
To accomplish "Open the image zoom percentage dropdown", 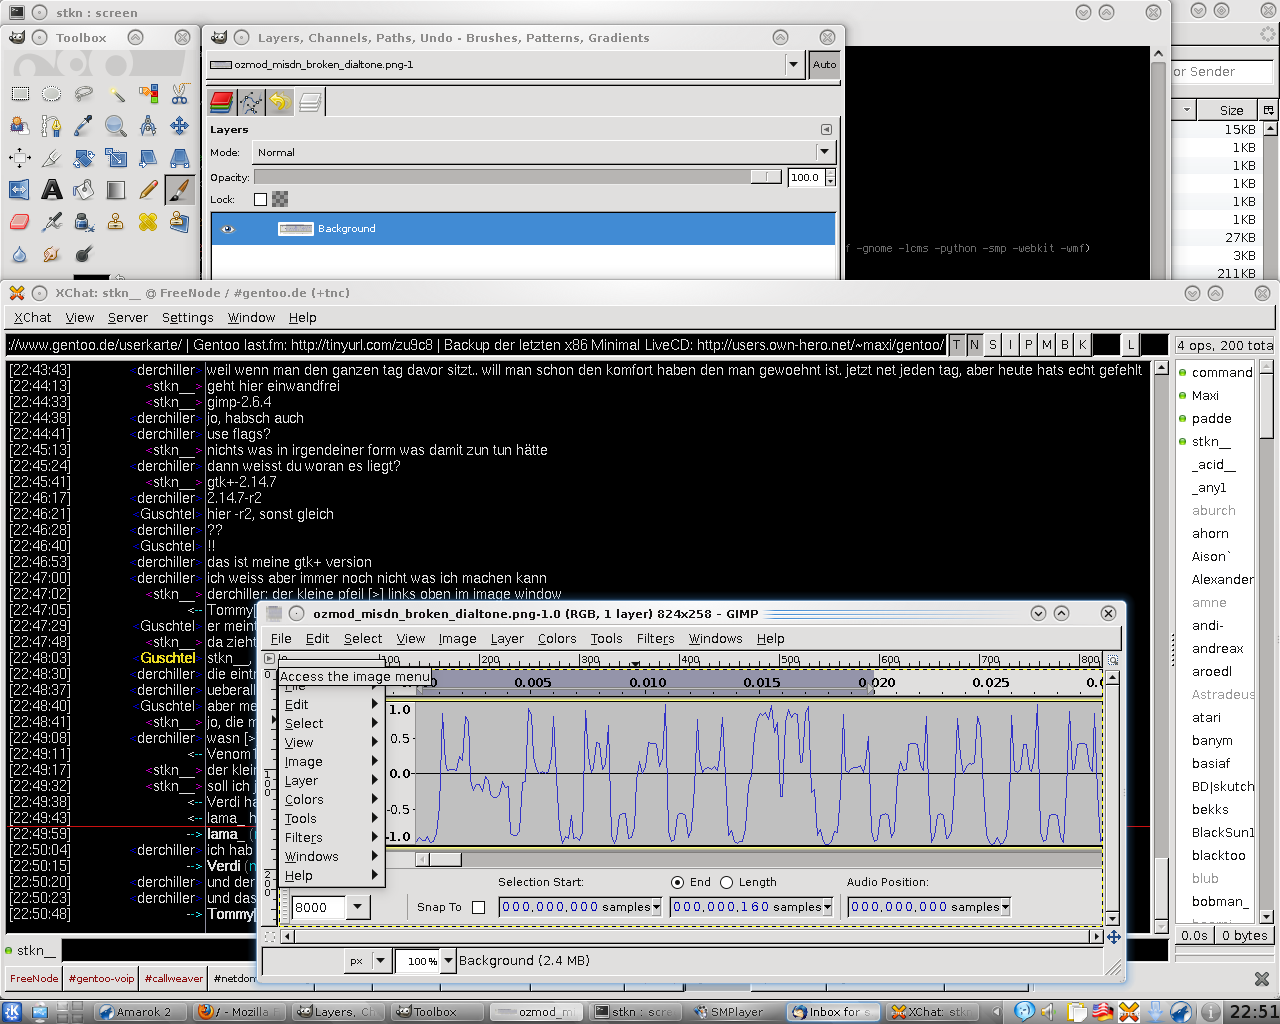I will 448,961.
